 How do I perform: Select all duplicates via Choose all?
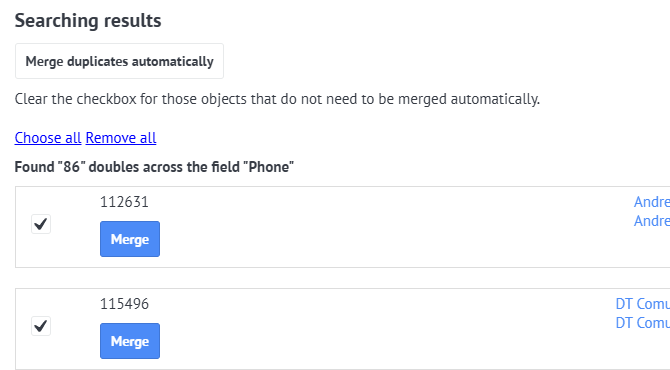(48, 138)
